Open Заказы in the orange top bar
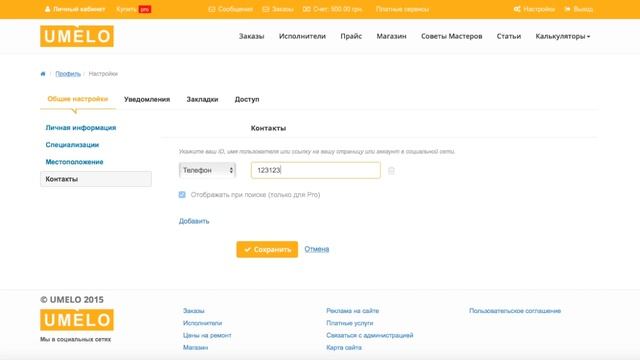 pos(278,9)
